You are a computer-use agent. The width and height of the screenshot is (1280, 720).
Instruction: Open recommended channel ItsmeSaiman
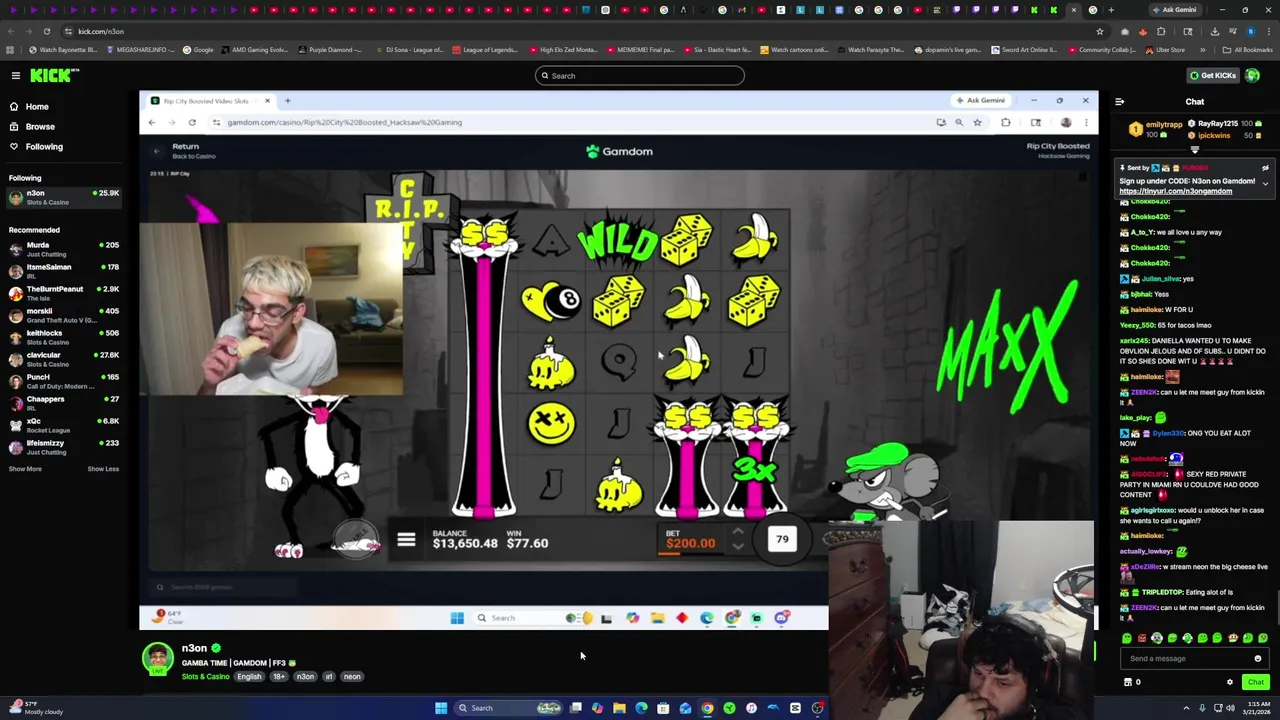[62, 271]
